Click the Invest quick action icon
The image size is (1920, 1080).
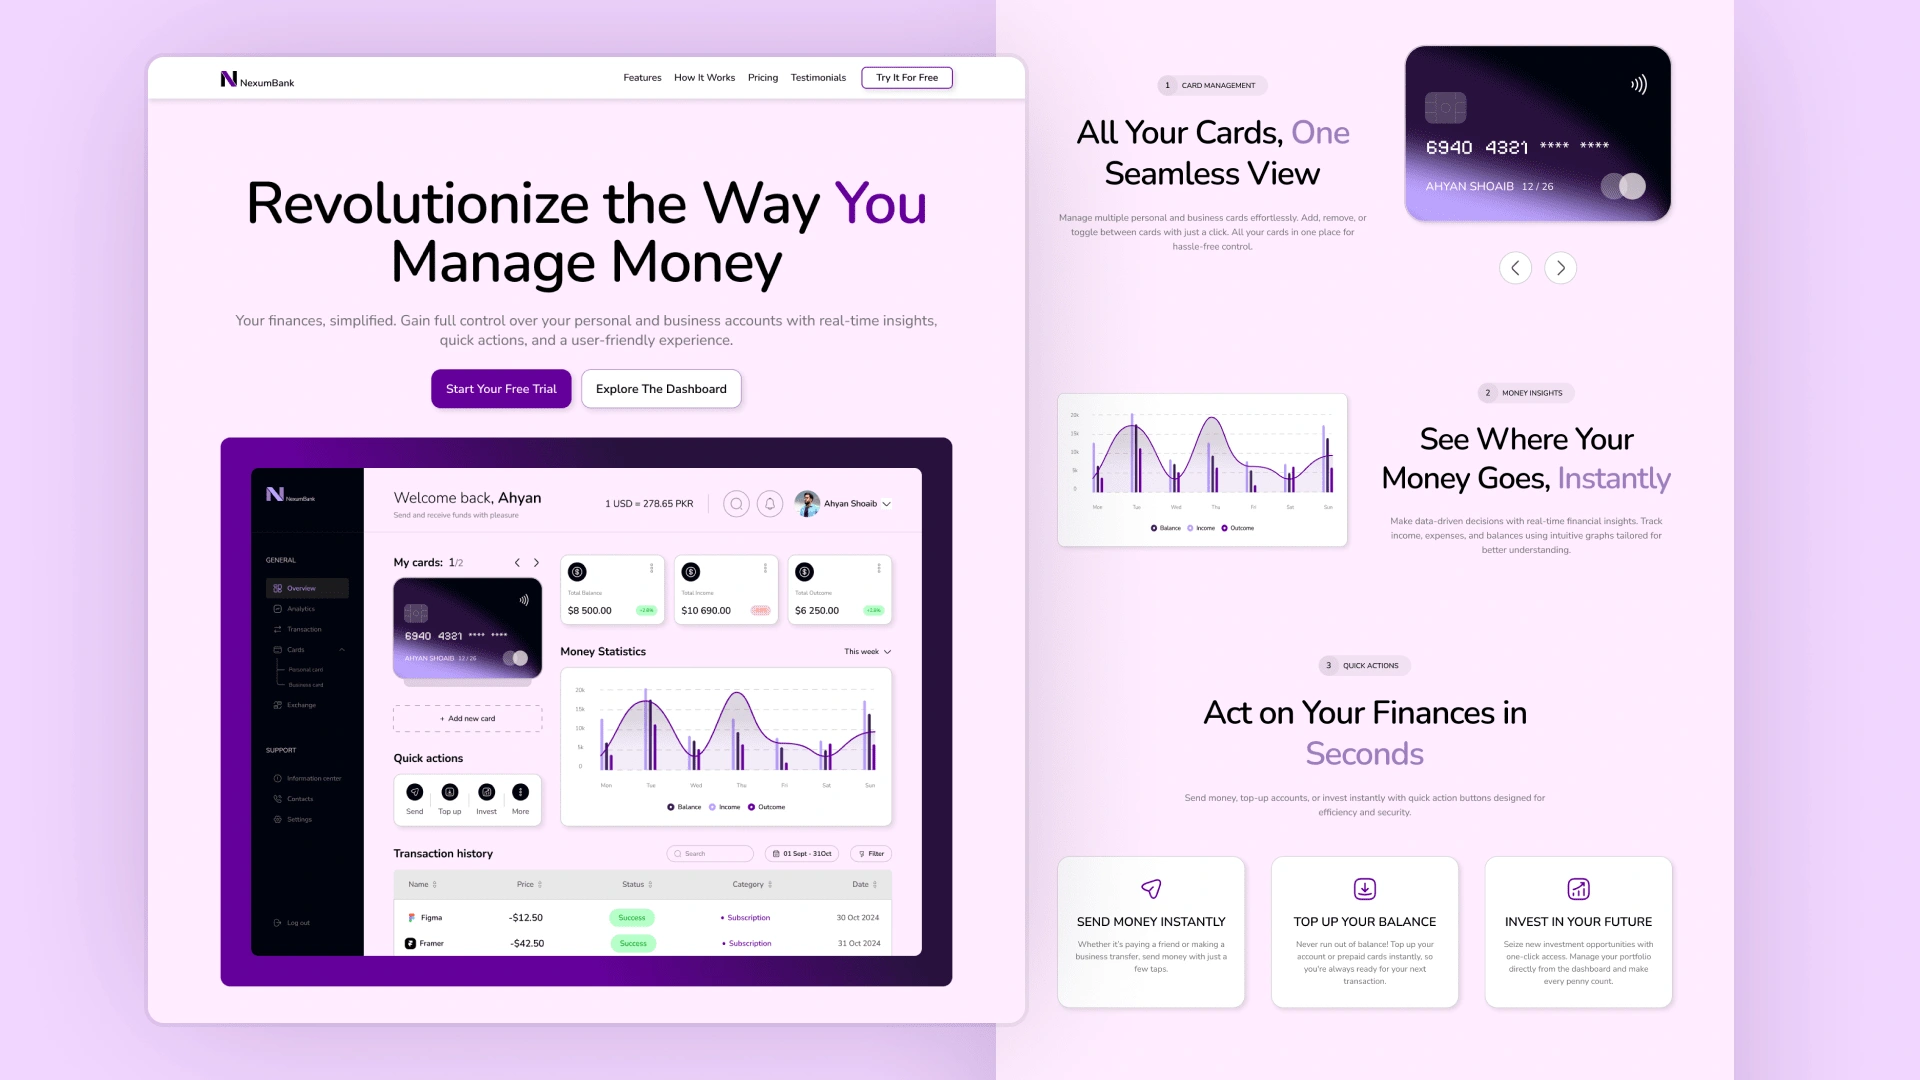pos(485,791)
